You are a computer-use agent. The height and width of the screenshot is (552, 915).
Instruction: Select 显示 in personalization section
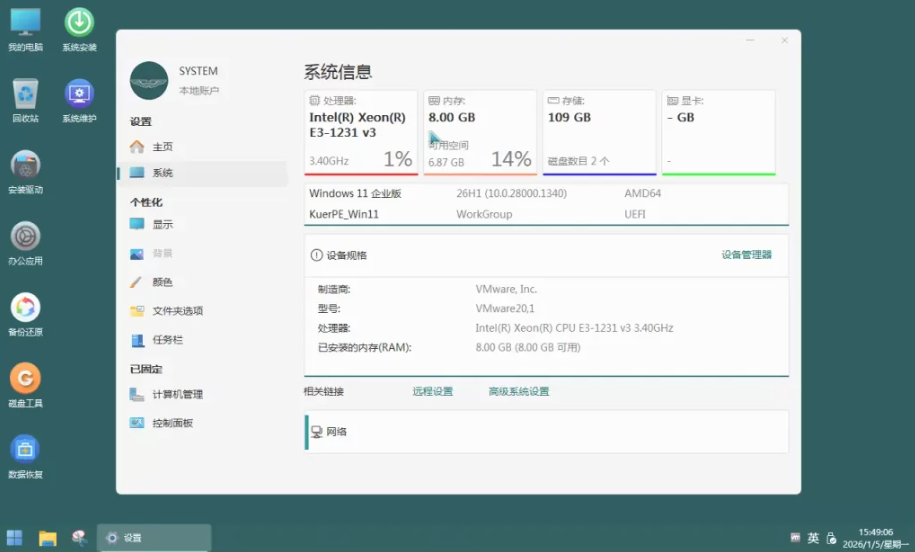click(162, 225)
